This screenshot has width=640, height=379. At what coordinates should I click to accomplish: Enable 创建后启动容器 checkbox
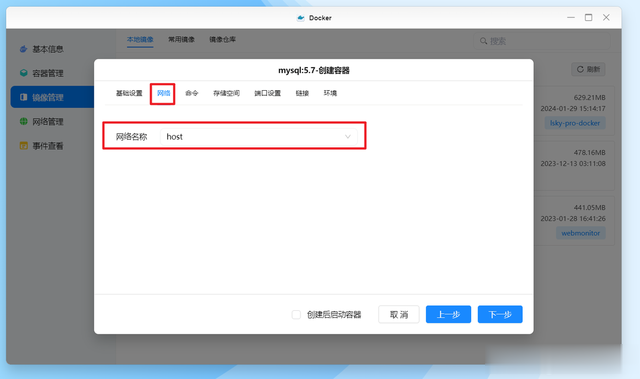[x=296, y=315]
